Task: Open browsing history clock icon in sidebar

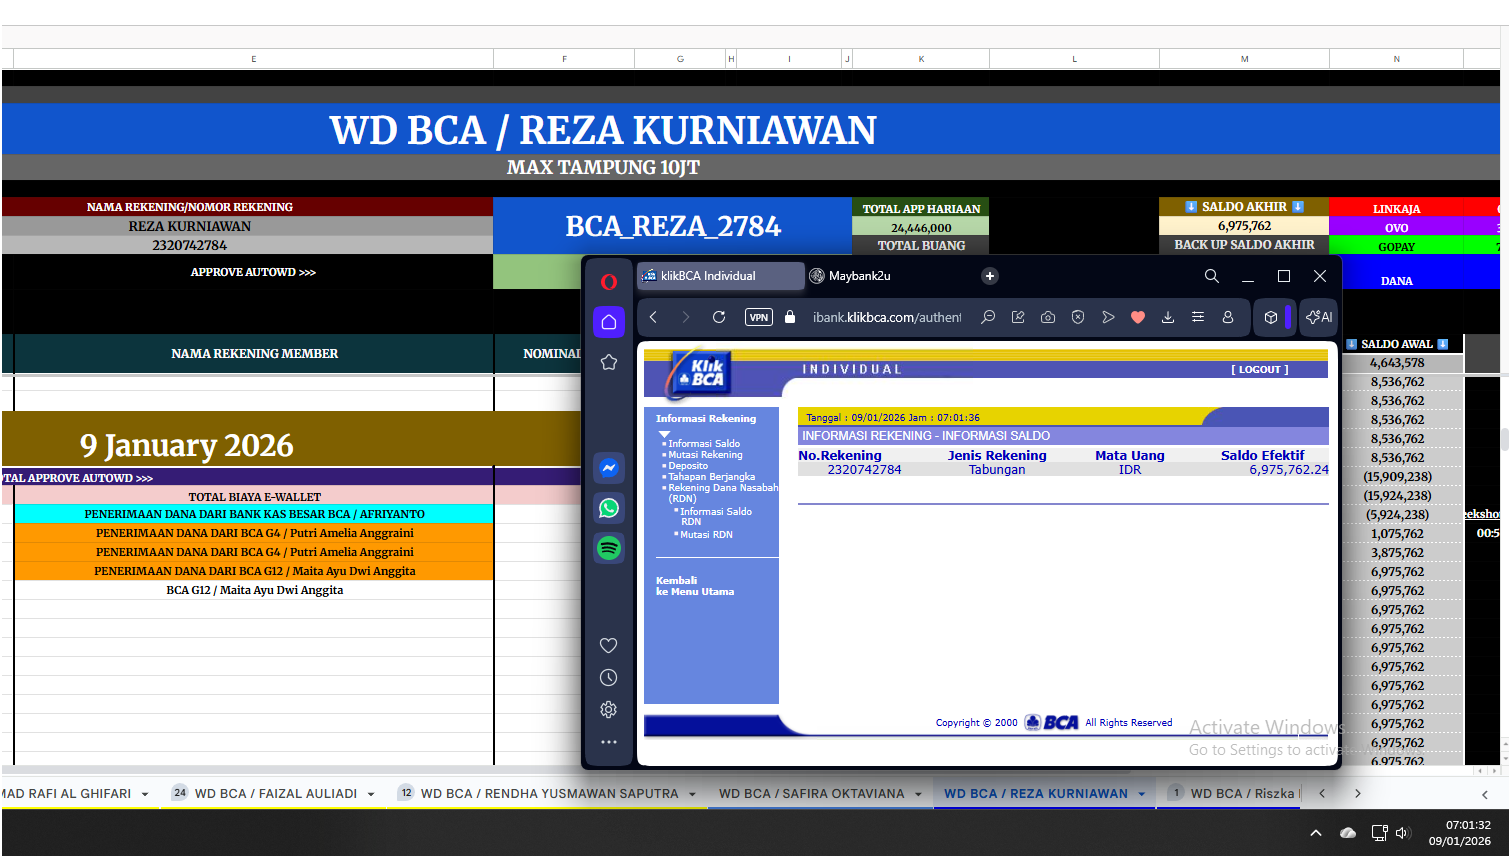Action: point(609,678)
